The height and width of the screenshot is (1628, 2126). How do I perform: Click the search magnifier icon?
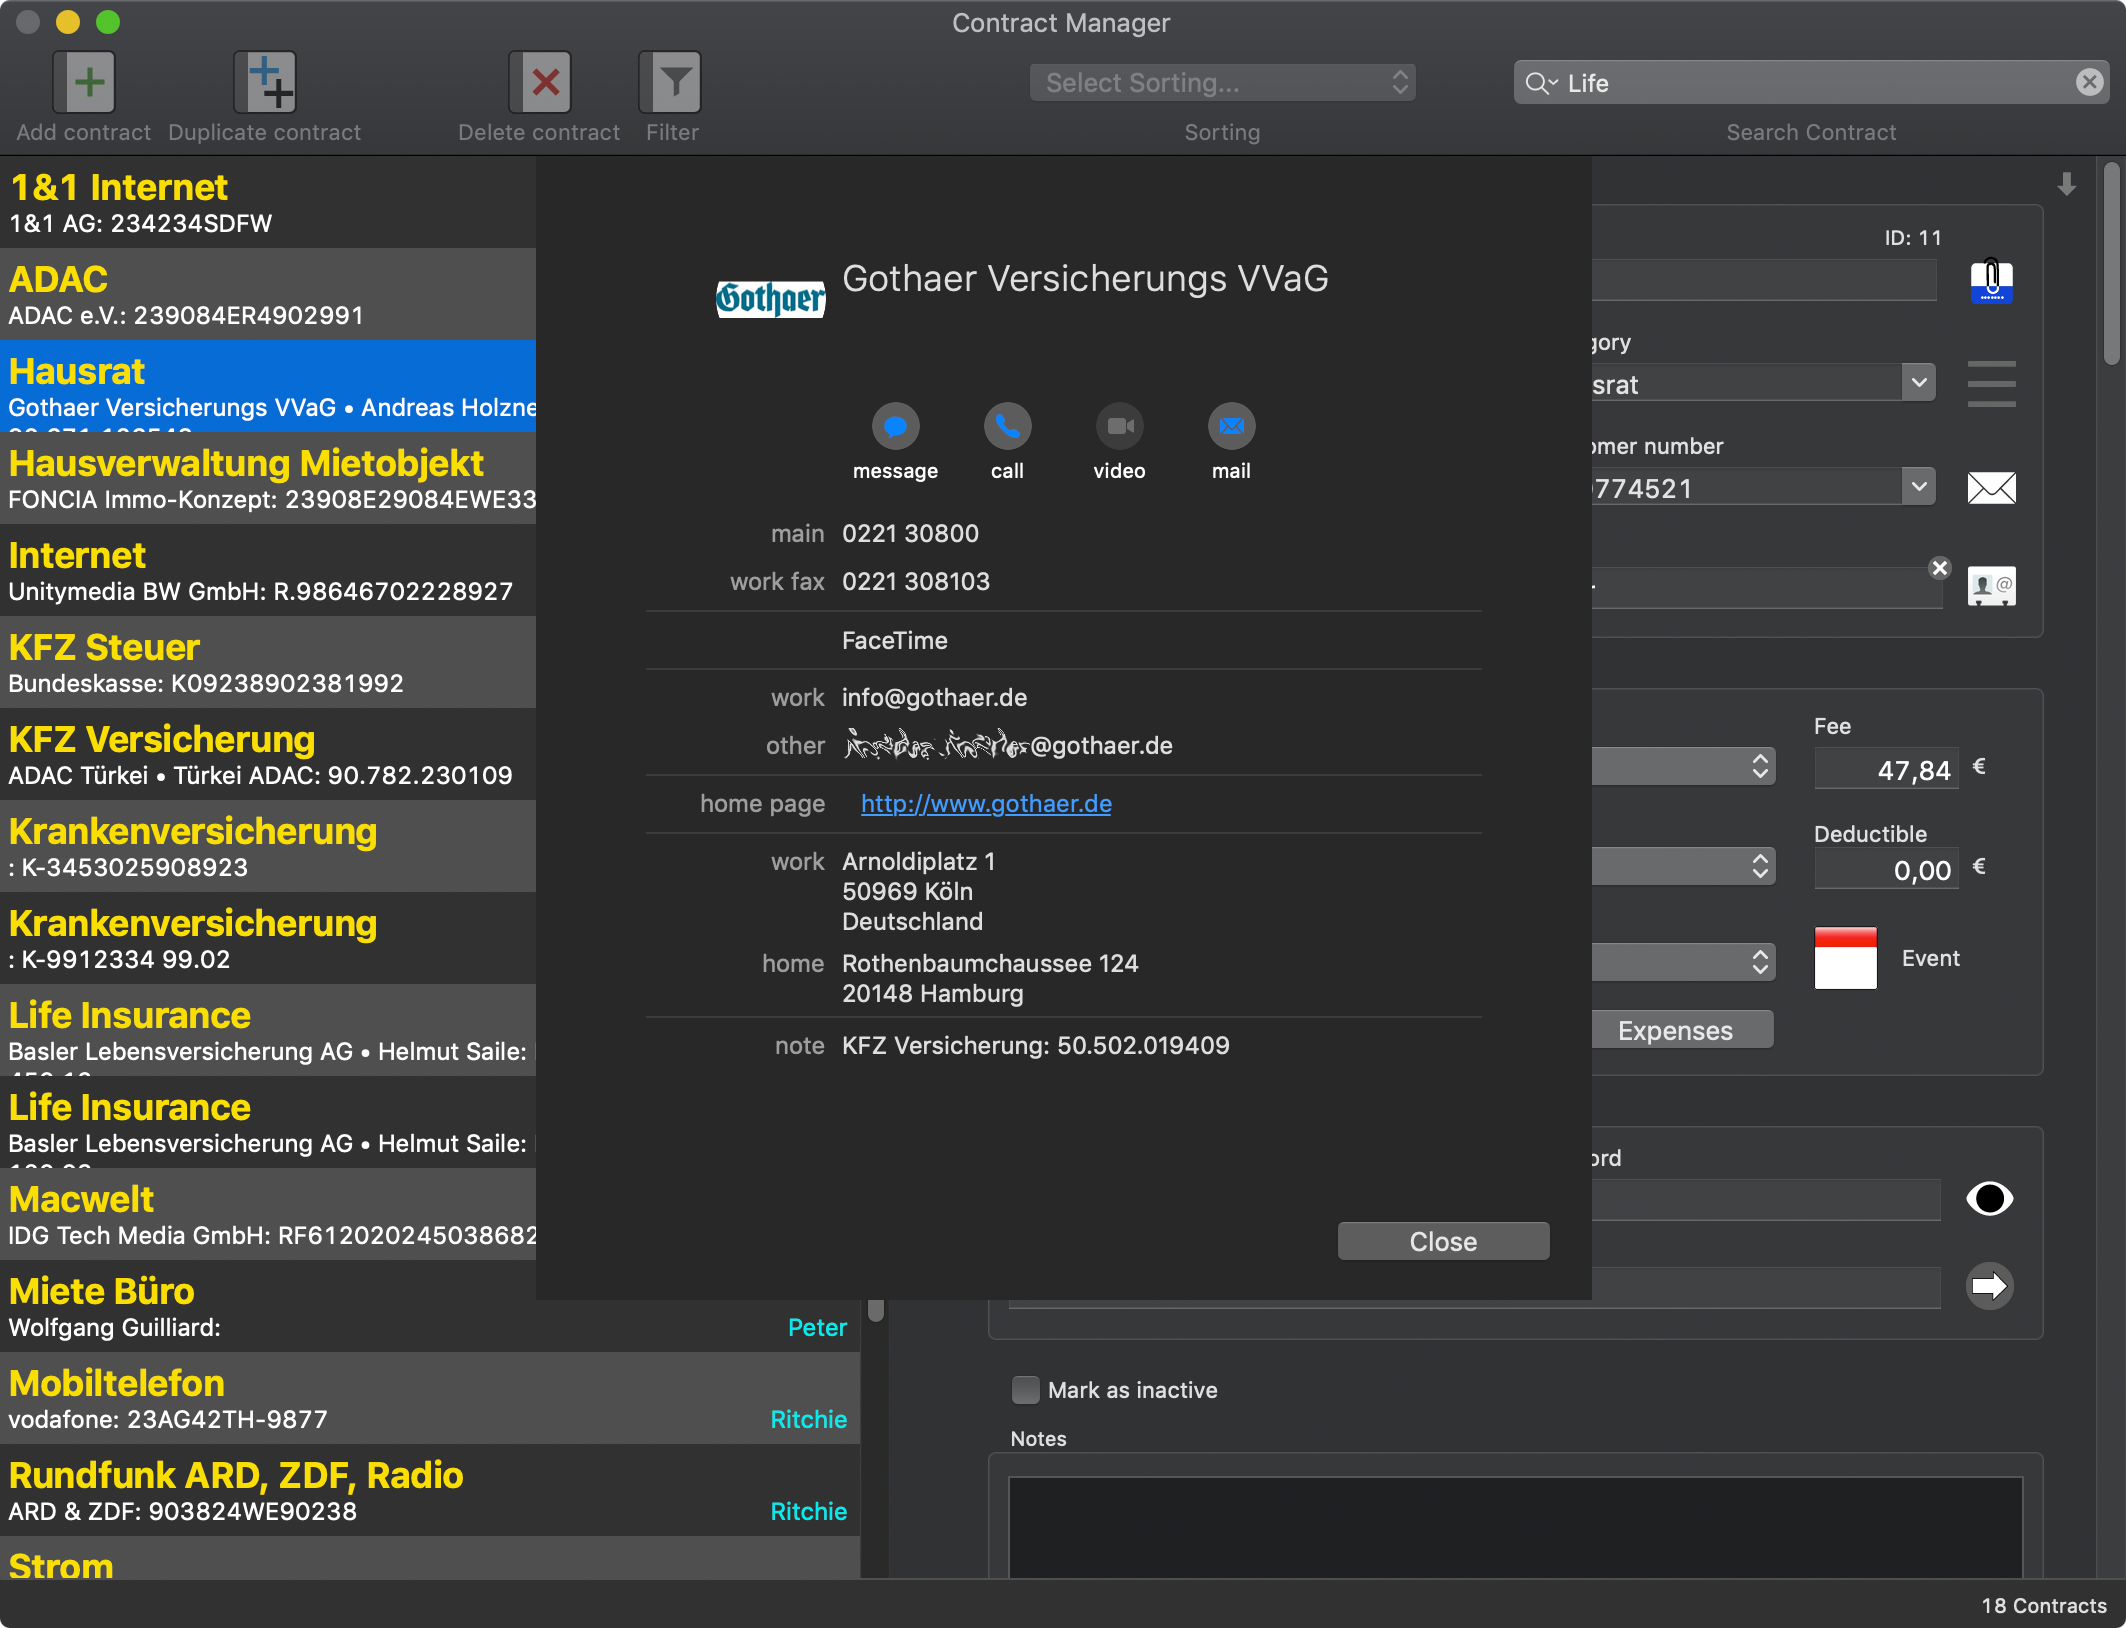click(x=1540, y=83)
